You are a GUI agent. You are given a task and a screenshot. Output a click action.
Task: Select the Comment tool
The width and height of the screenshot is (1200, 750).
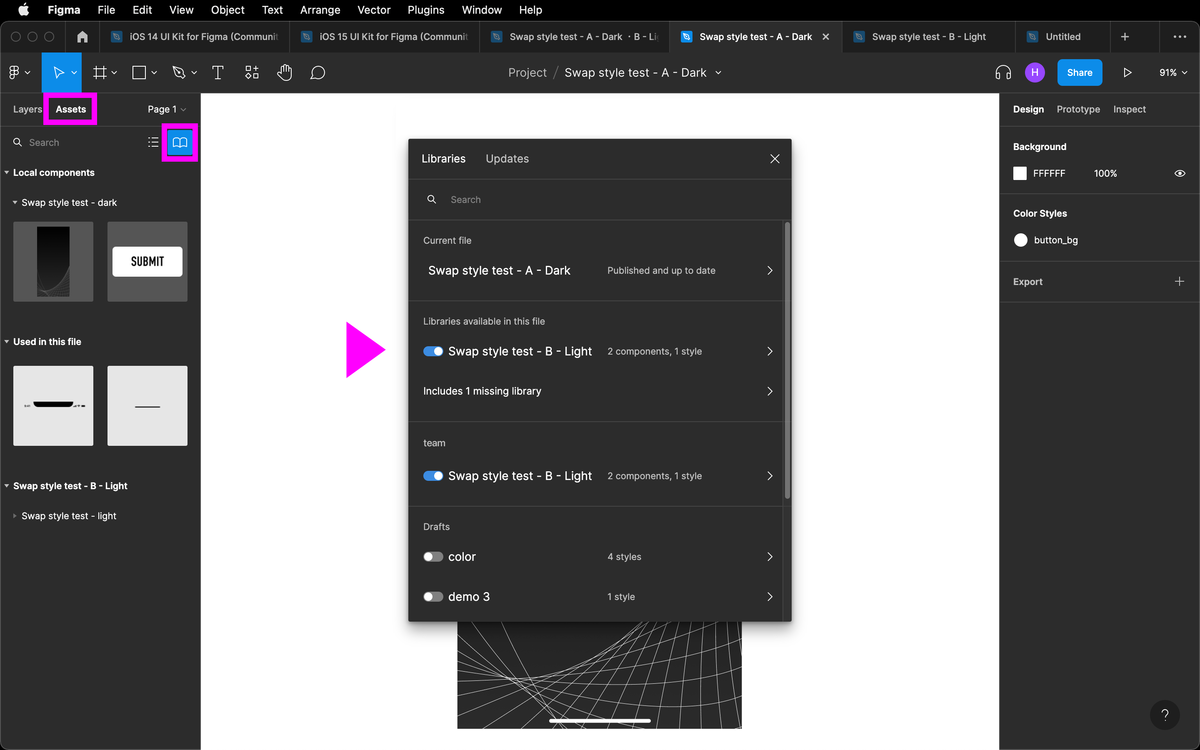point(318,73)
